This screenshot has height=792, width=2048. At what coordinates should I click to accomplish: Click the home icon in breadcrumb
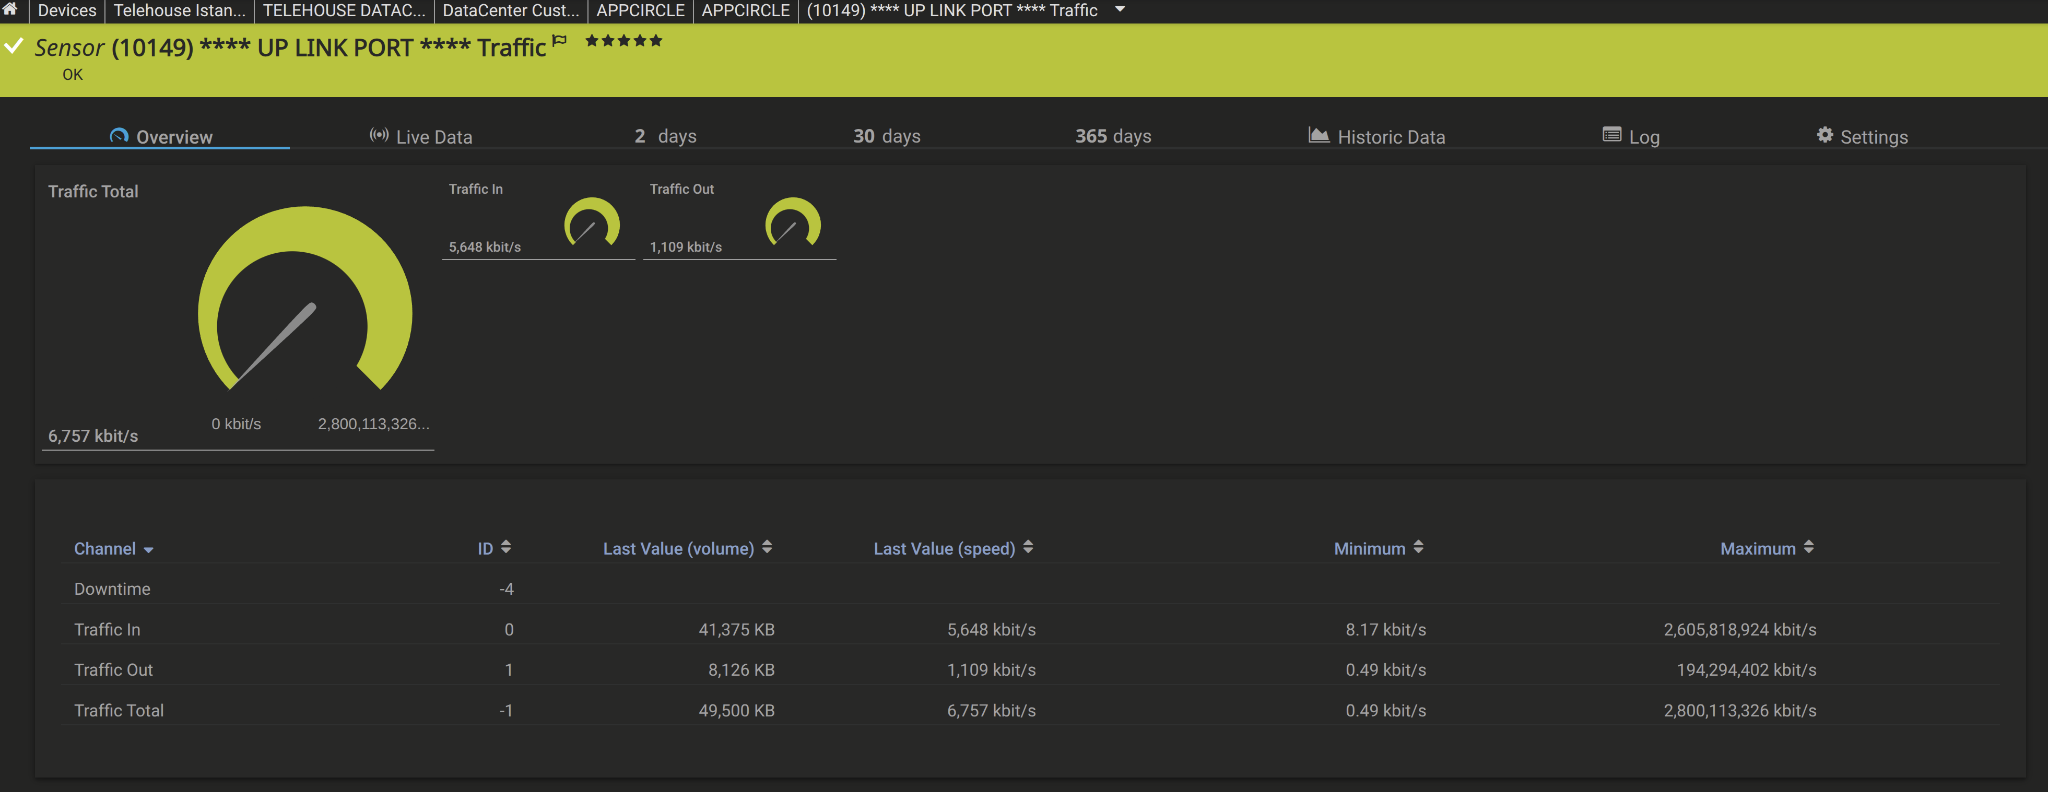pos(10,9)
